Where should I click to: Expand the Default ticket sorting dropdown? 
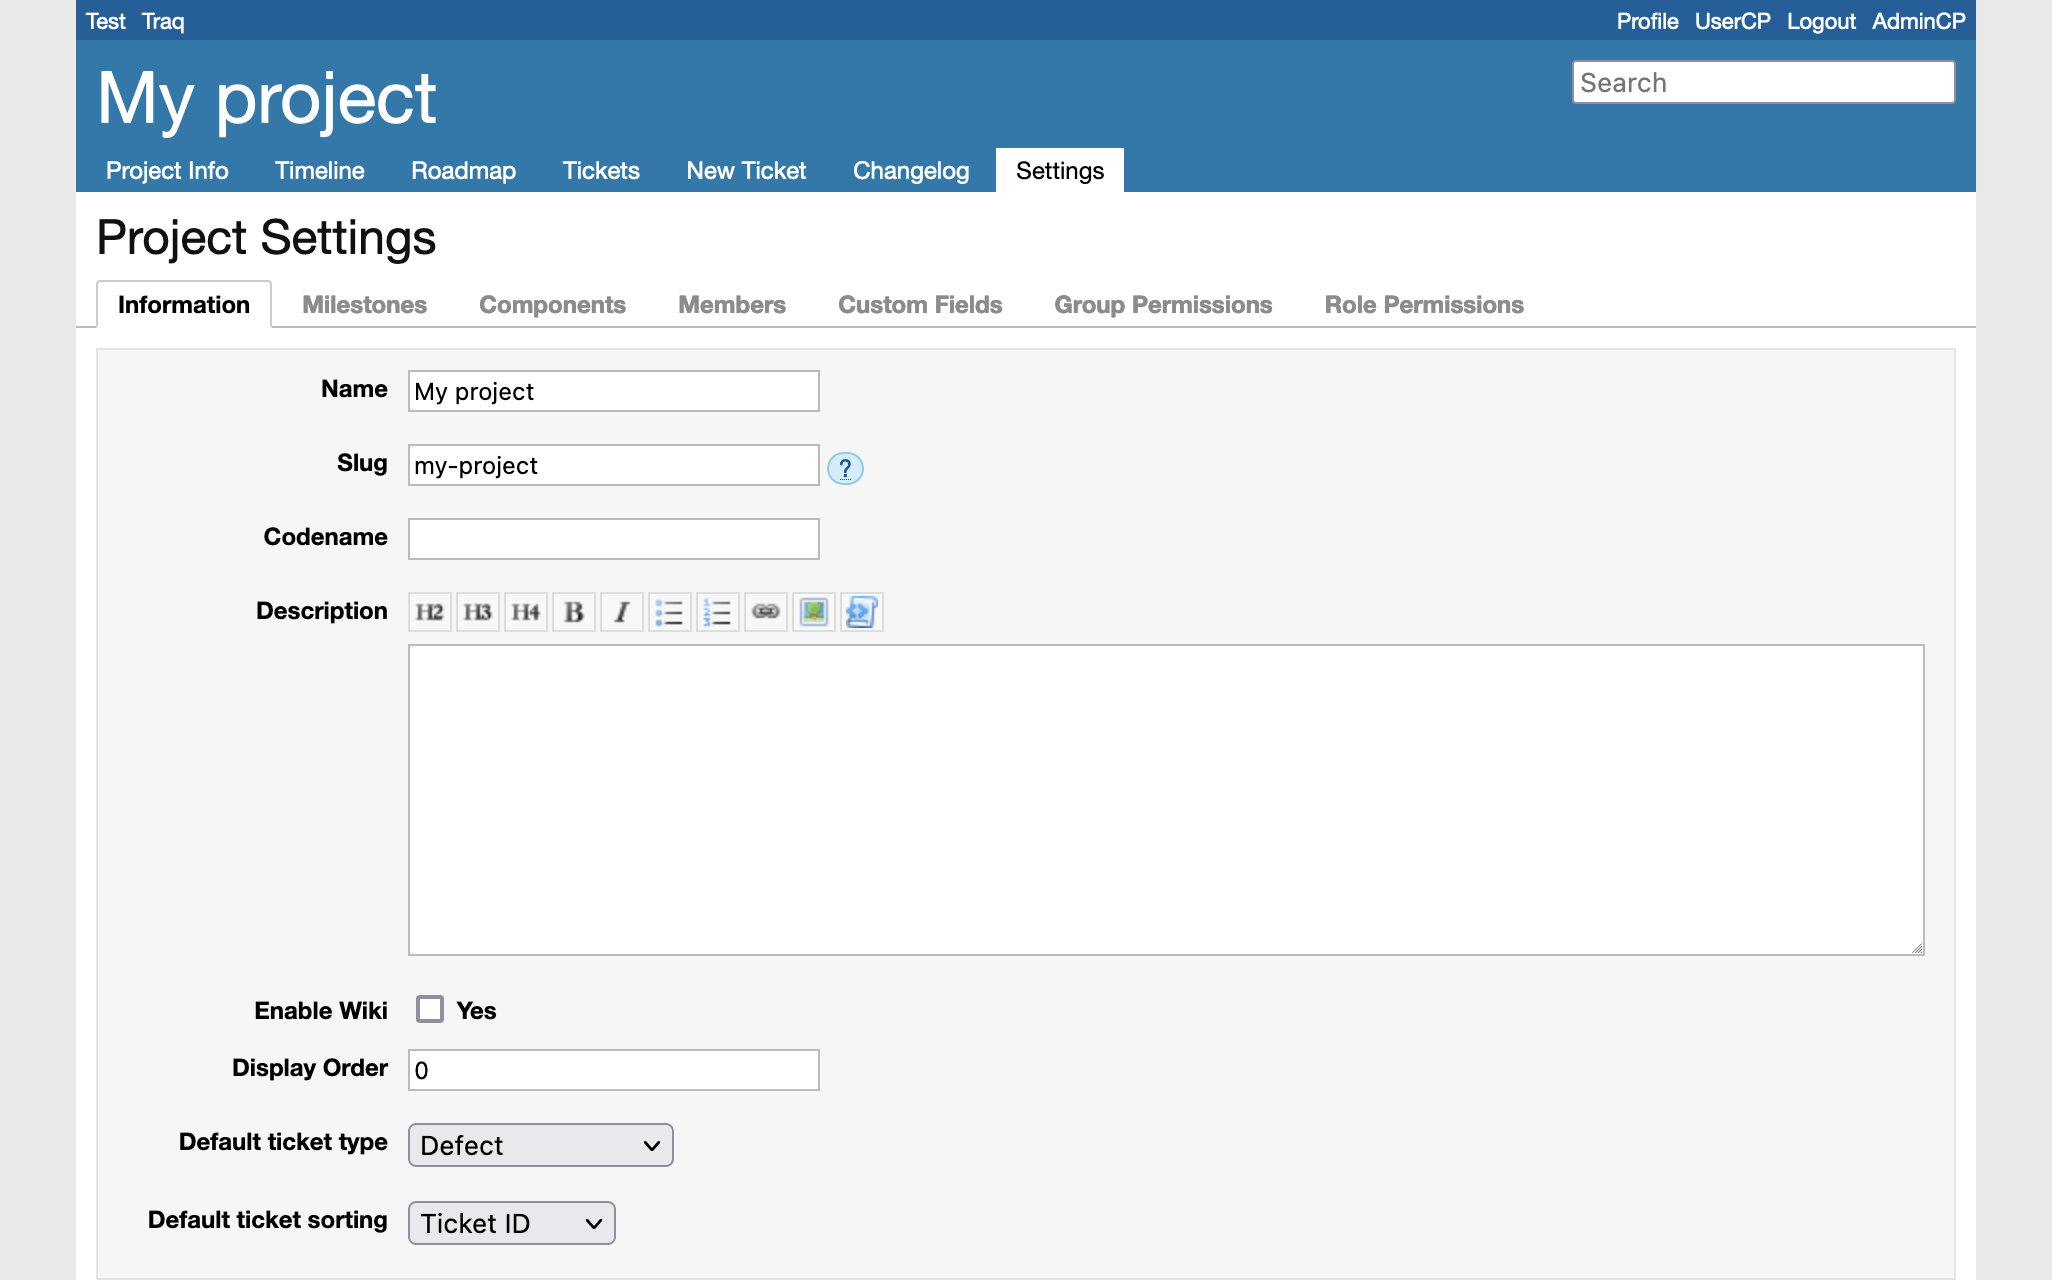[x=511, y=1223]
